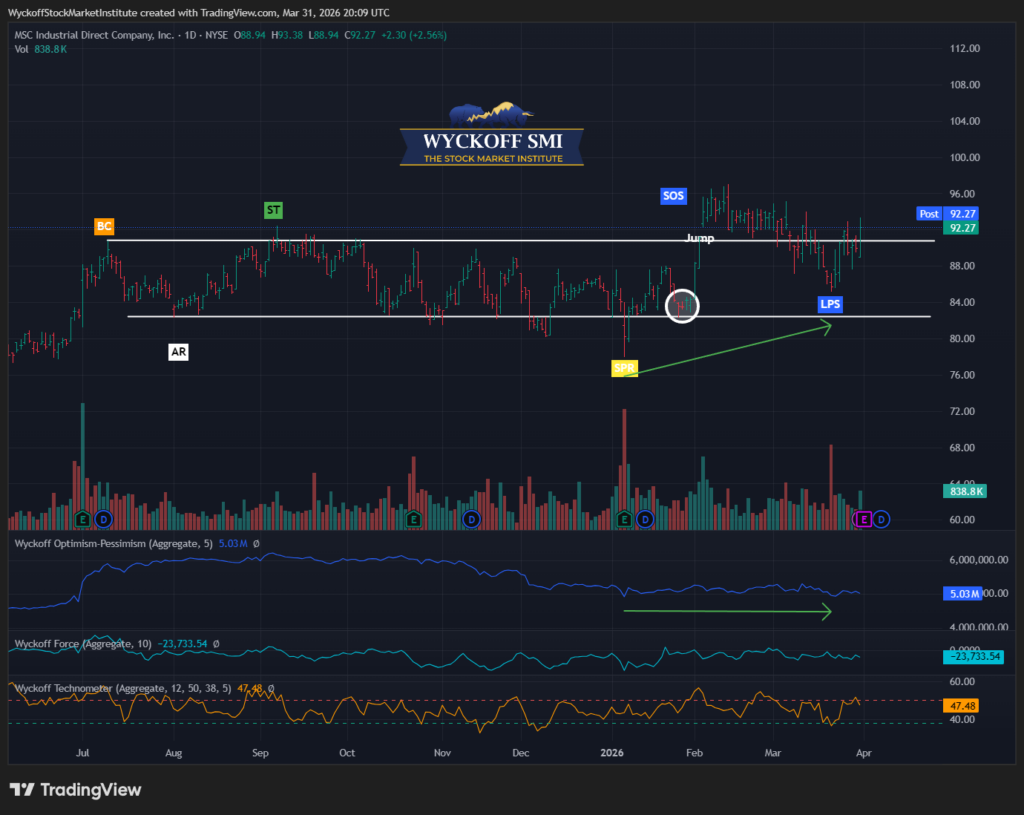1024x815 pixels.
Task: Select the Wyckoff Force indicator title
Action: [80, 644]
